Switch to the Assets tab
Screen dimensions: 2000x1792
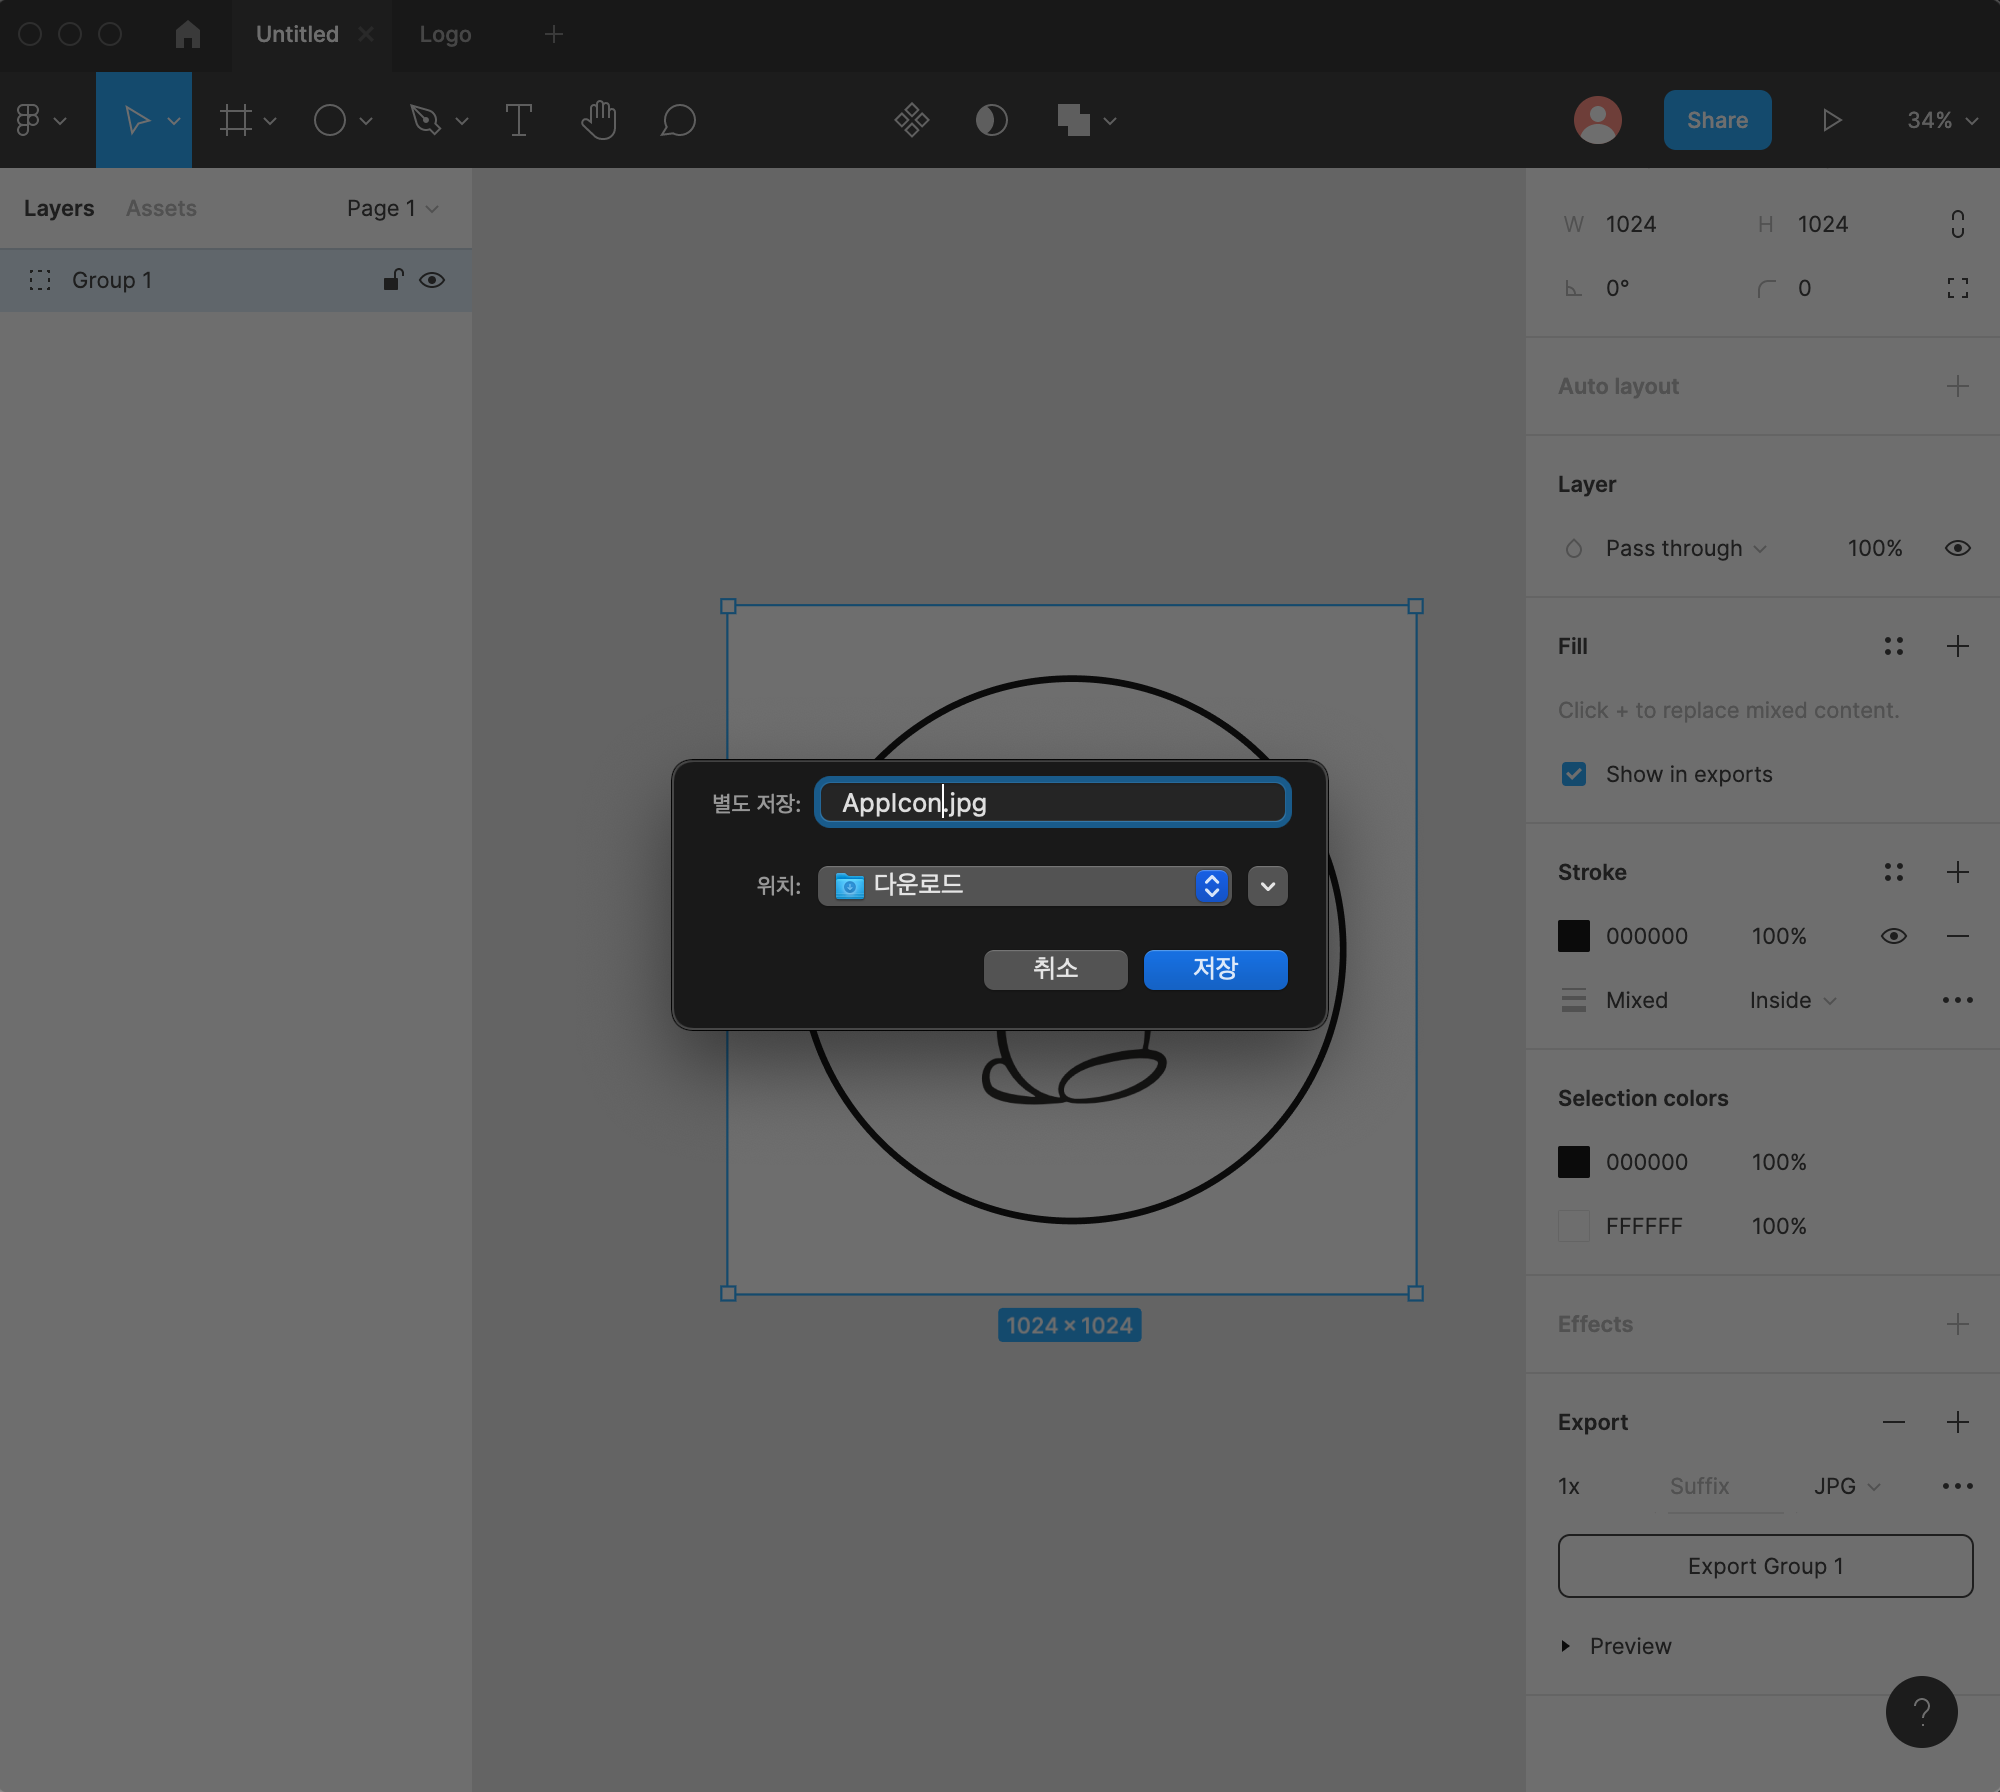[x=161, y=208]
